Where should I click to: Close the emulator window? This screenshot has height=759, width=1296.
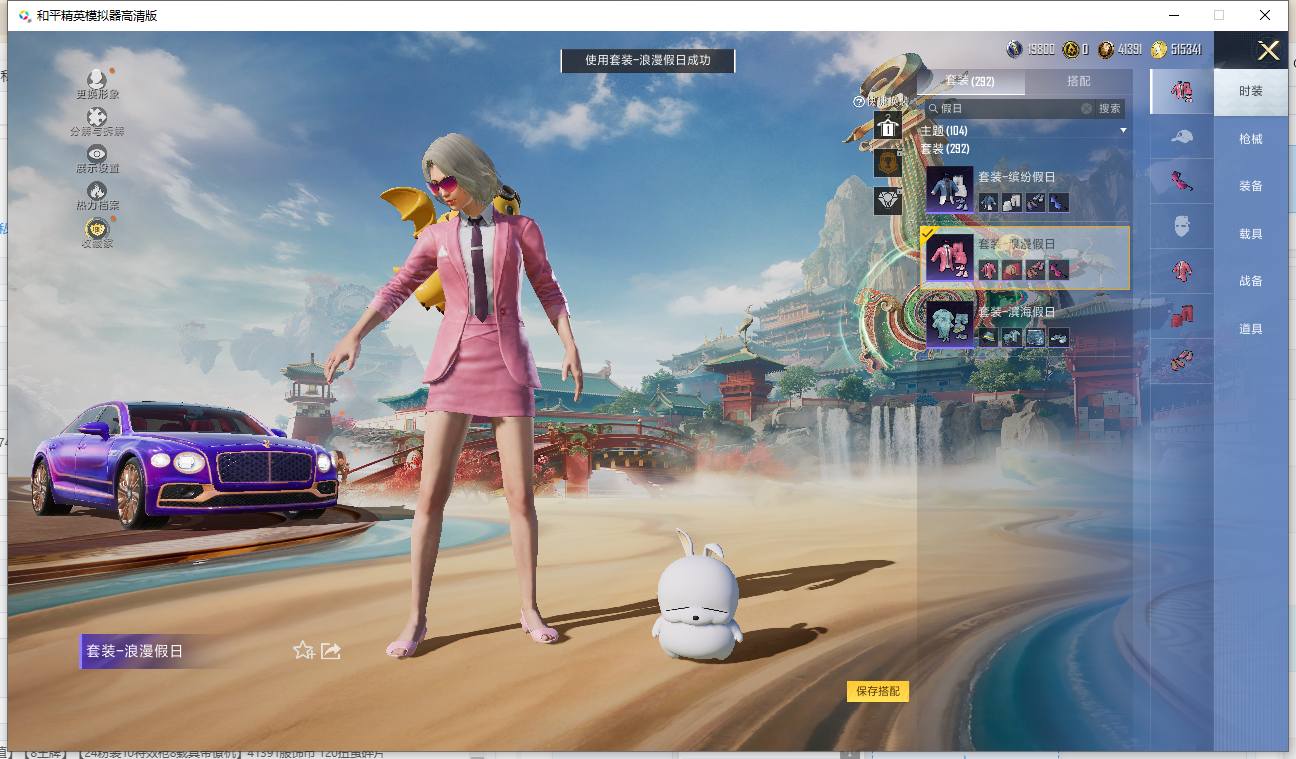[x=1266, y=15]
